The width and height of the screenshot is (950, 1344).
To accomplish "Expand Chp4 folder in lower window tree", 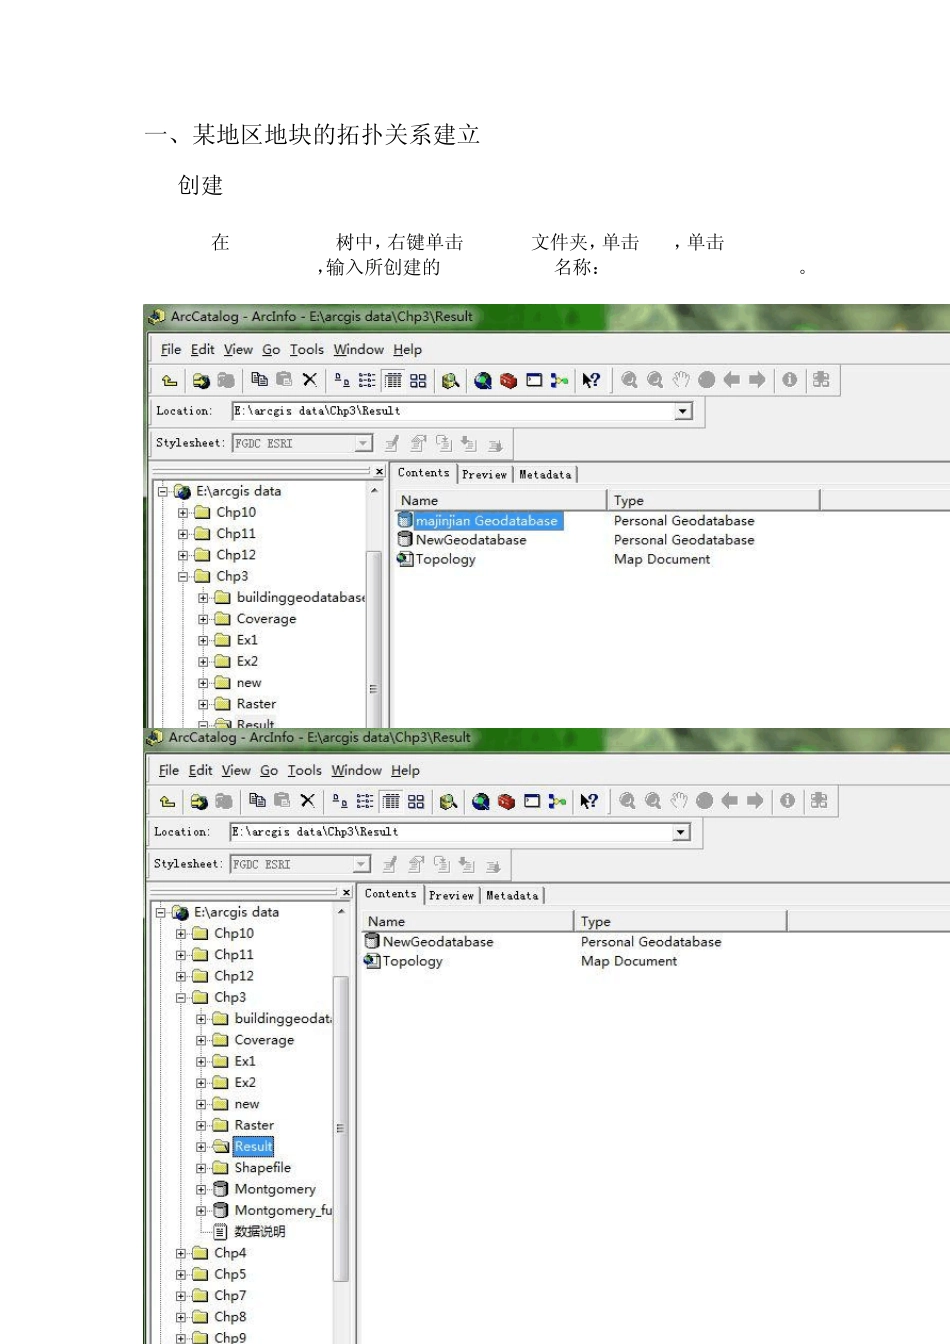I will pyautogui.click(x=181, y=1254).
